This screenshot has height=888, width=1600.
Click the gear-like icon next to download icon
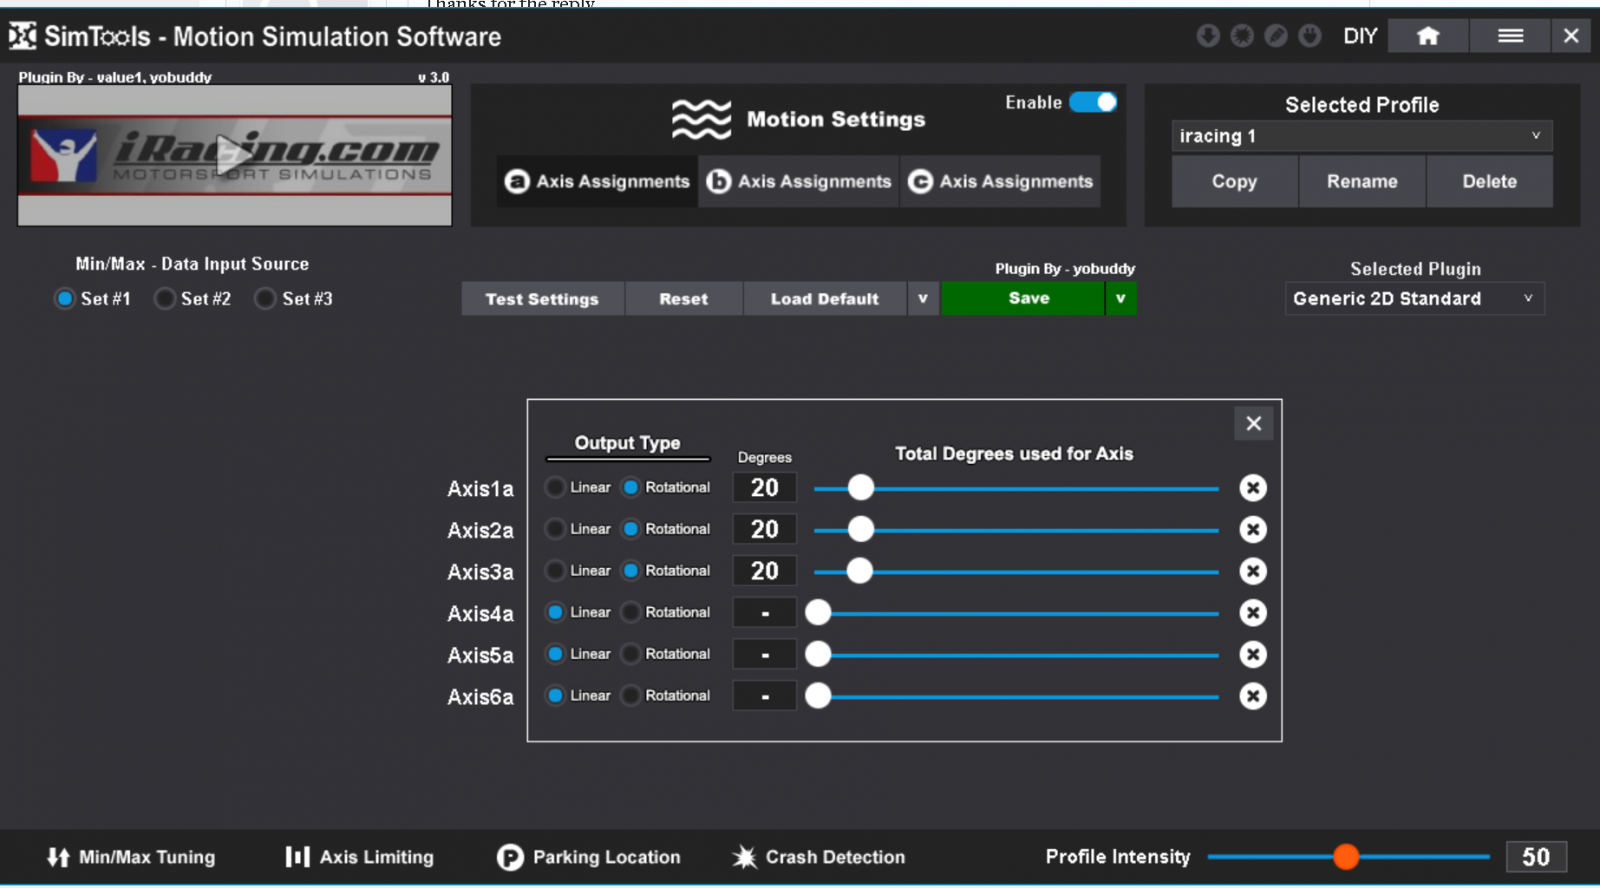(1242, 36)
